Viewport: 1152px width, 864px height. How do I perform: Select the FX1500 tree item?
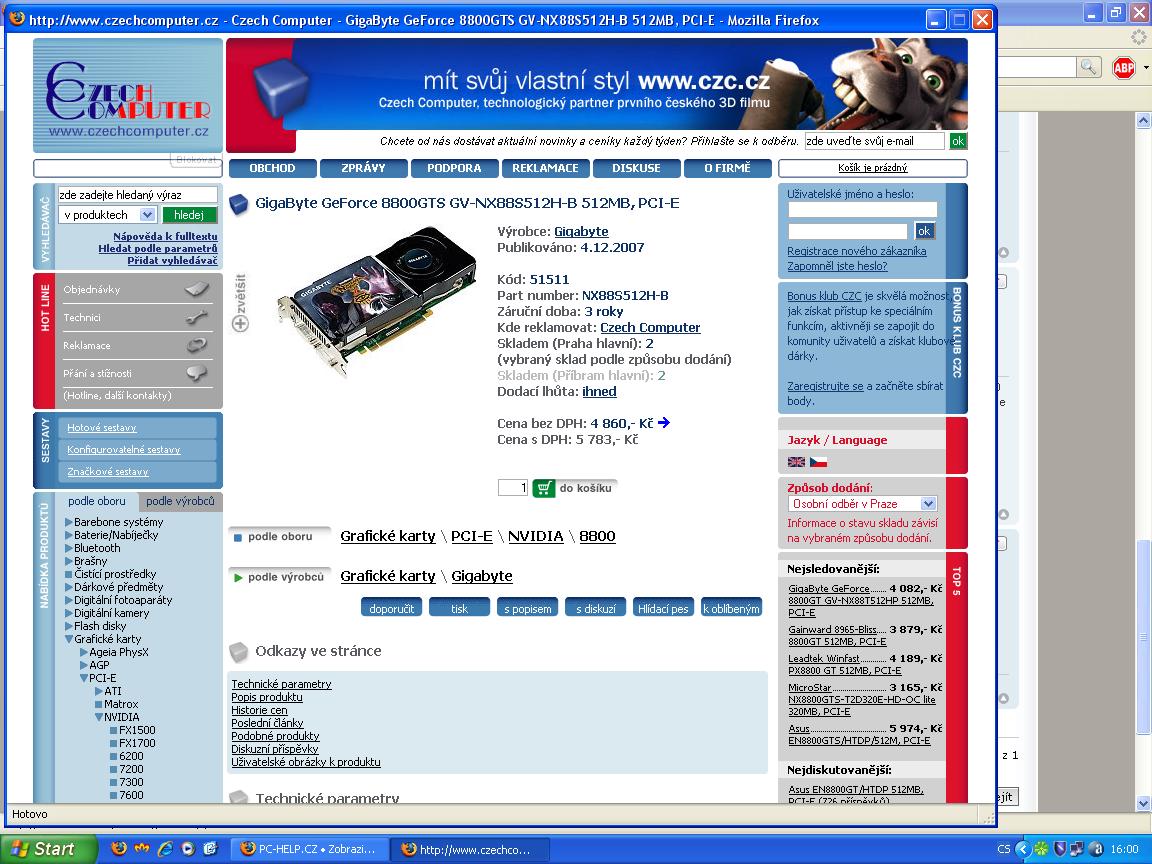(x=137, y=730)
